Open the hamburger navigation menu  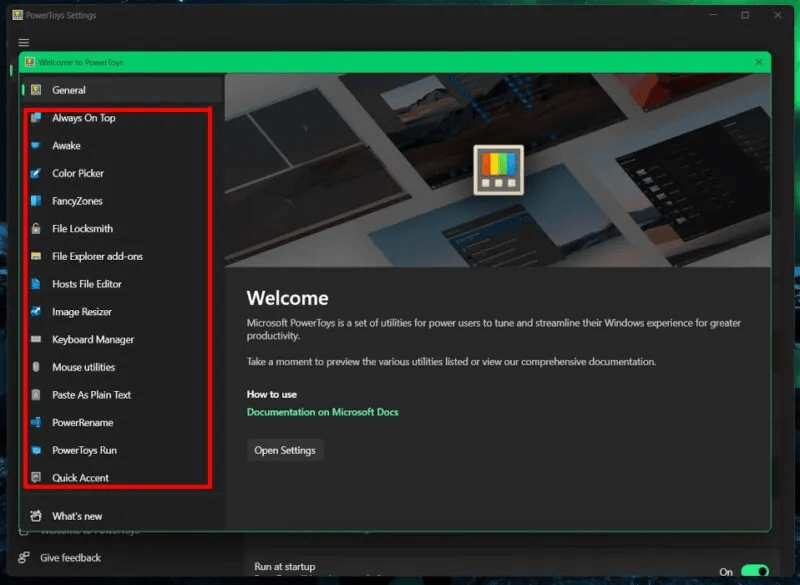[x=24, y=43]
